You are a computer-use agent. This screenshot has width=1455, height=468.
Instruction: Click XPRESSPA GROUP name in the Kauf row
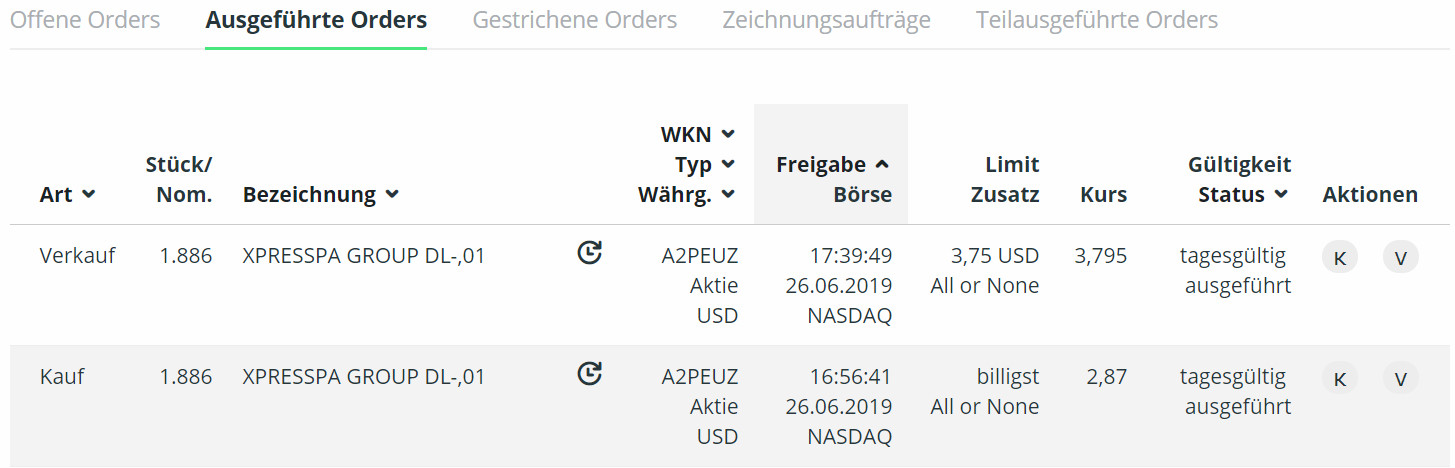click(x=363, y=377)
